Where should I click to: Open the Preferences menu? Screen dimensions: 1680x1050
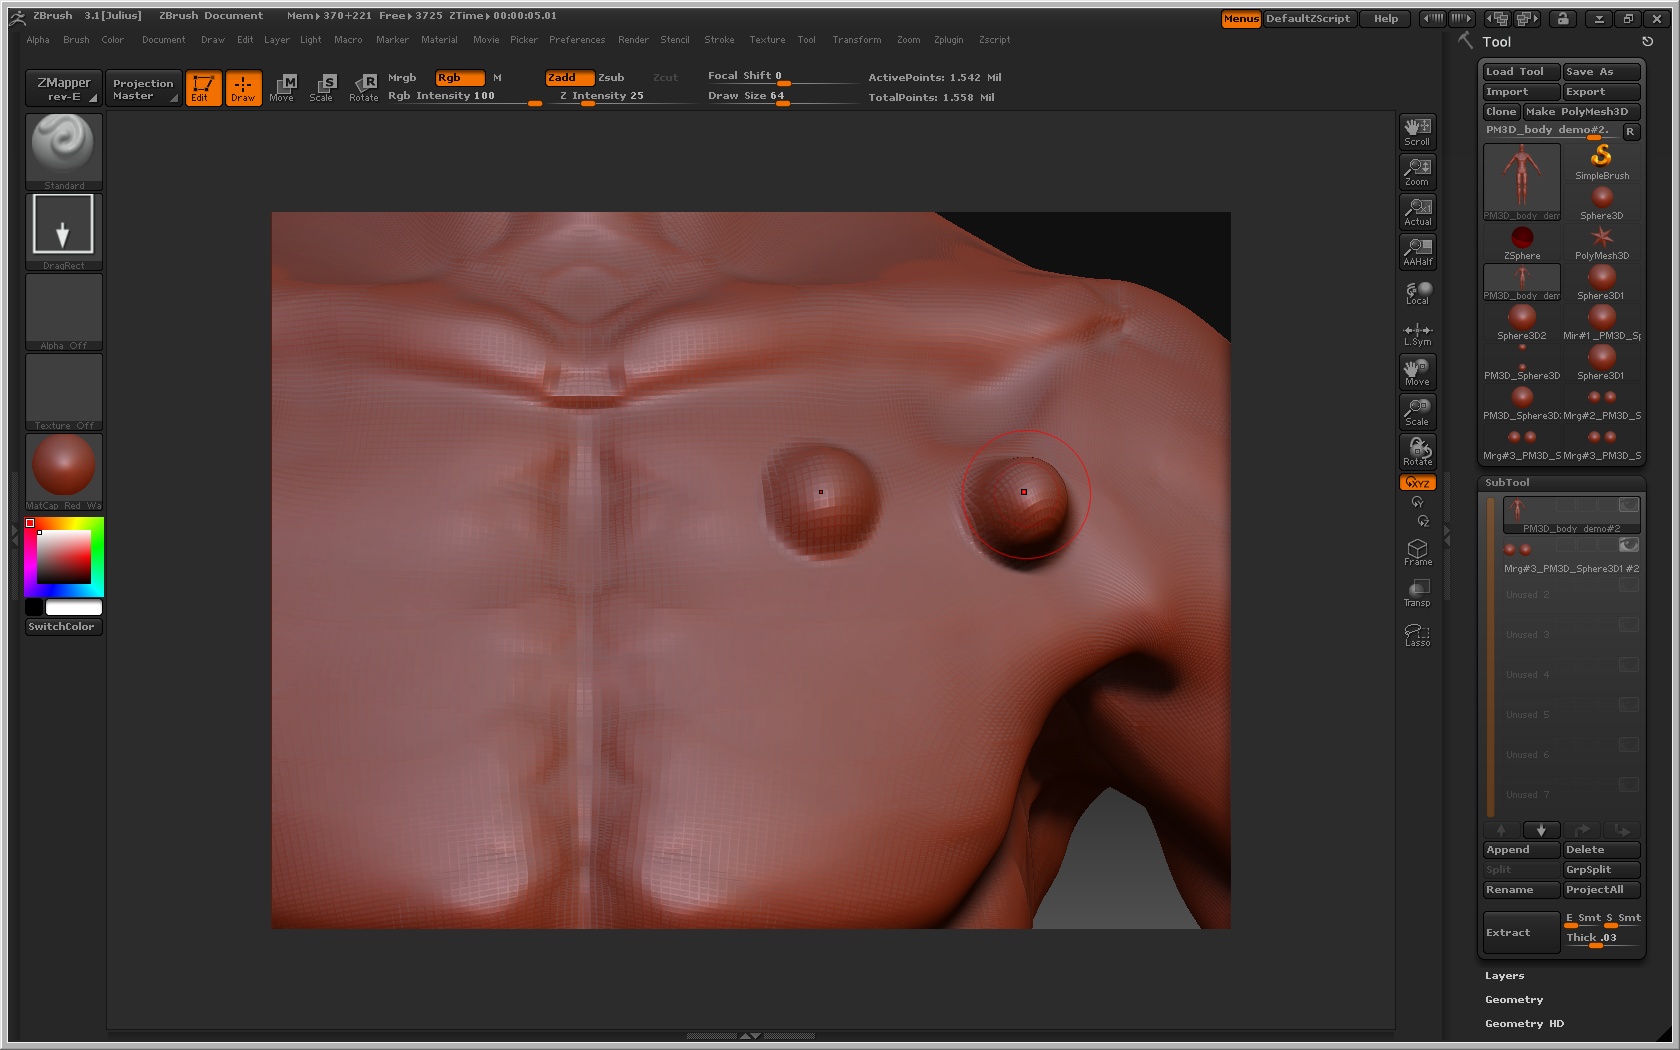(x=576, y=40)
